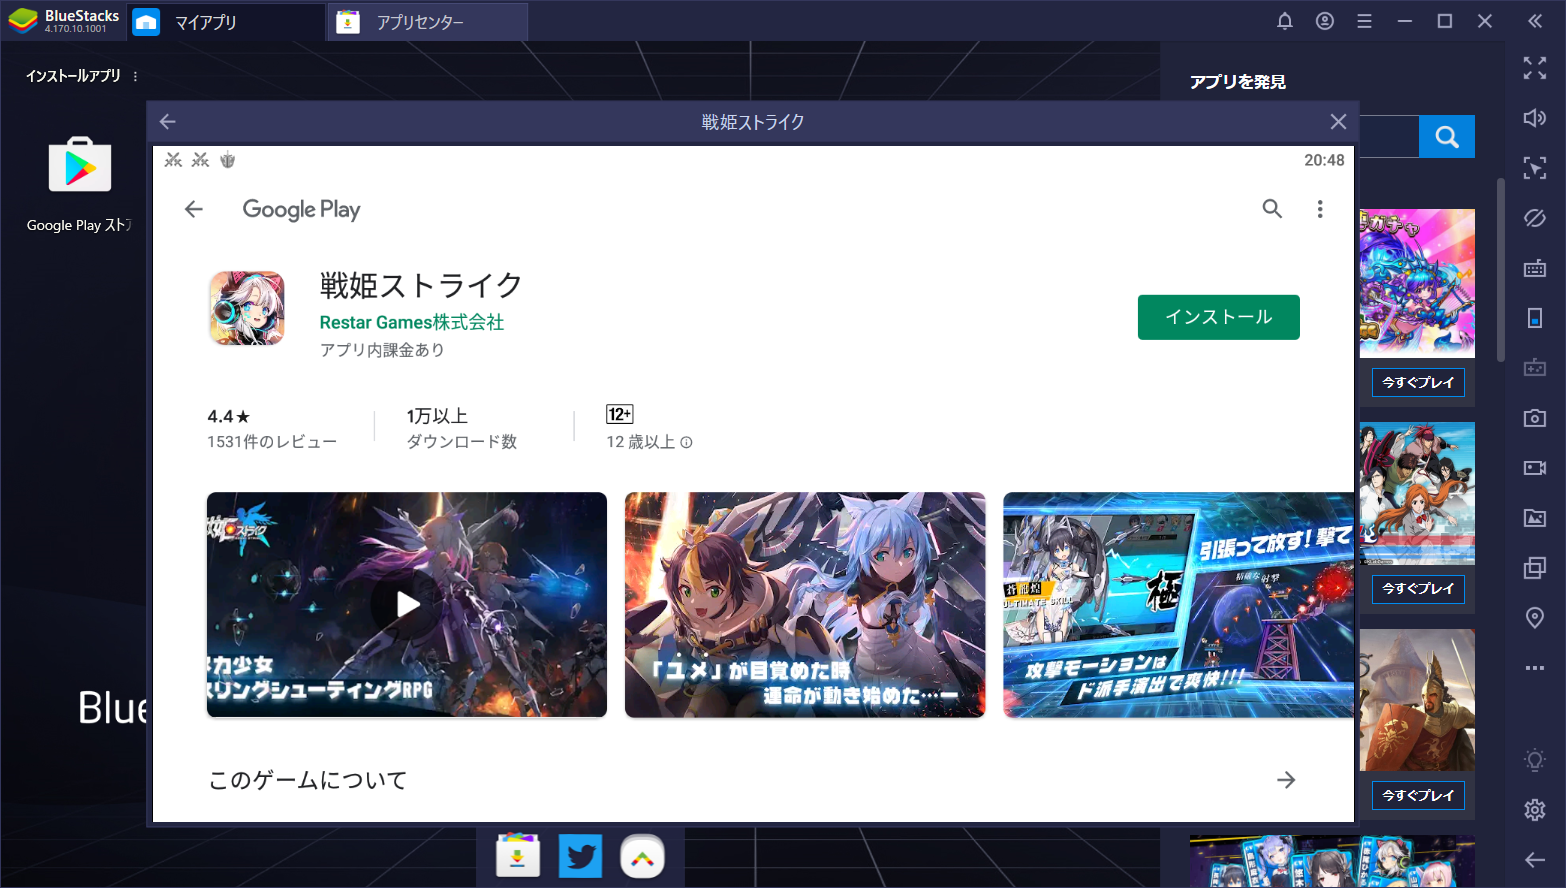Click the Twitter icon in the dock

[580, 856]
